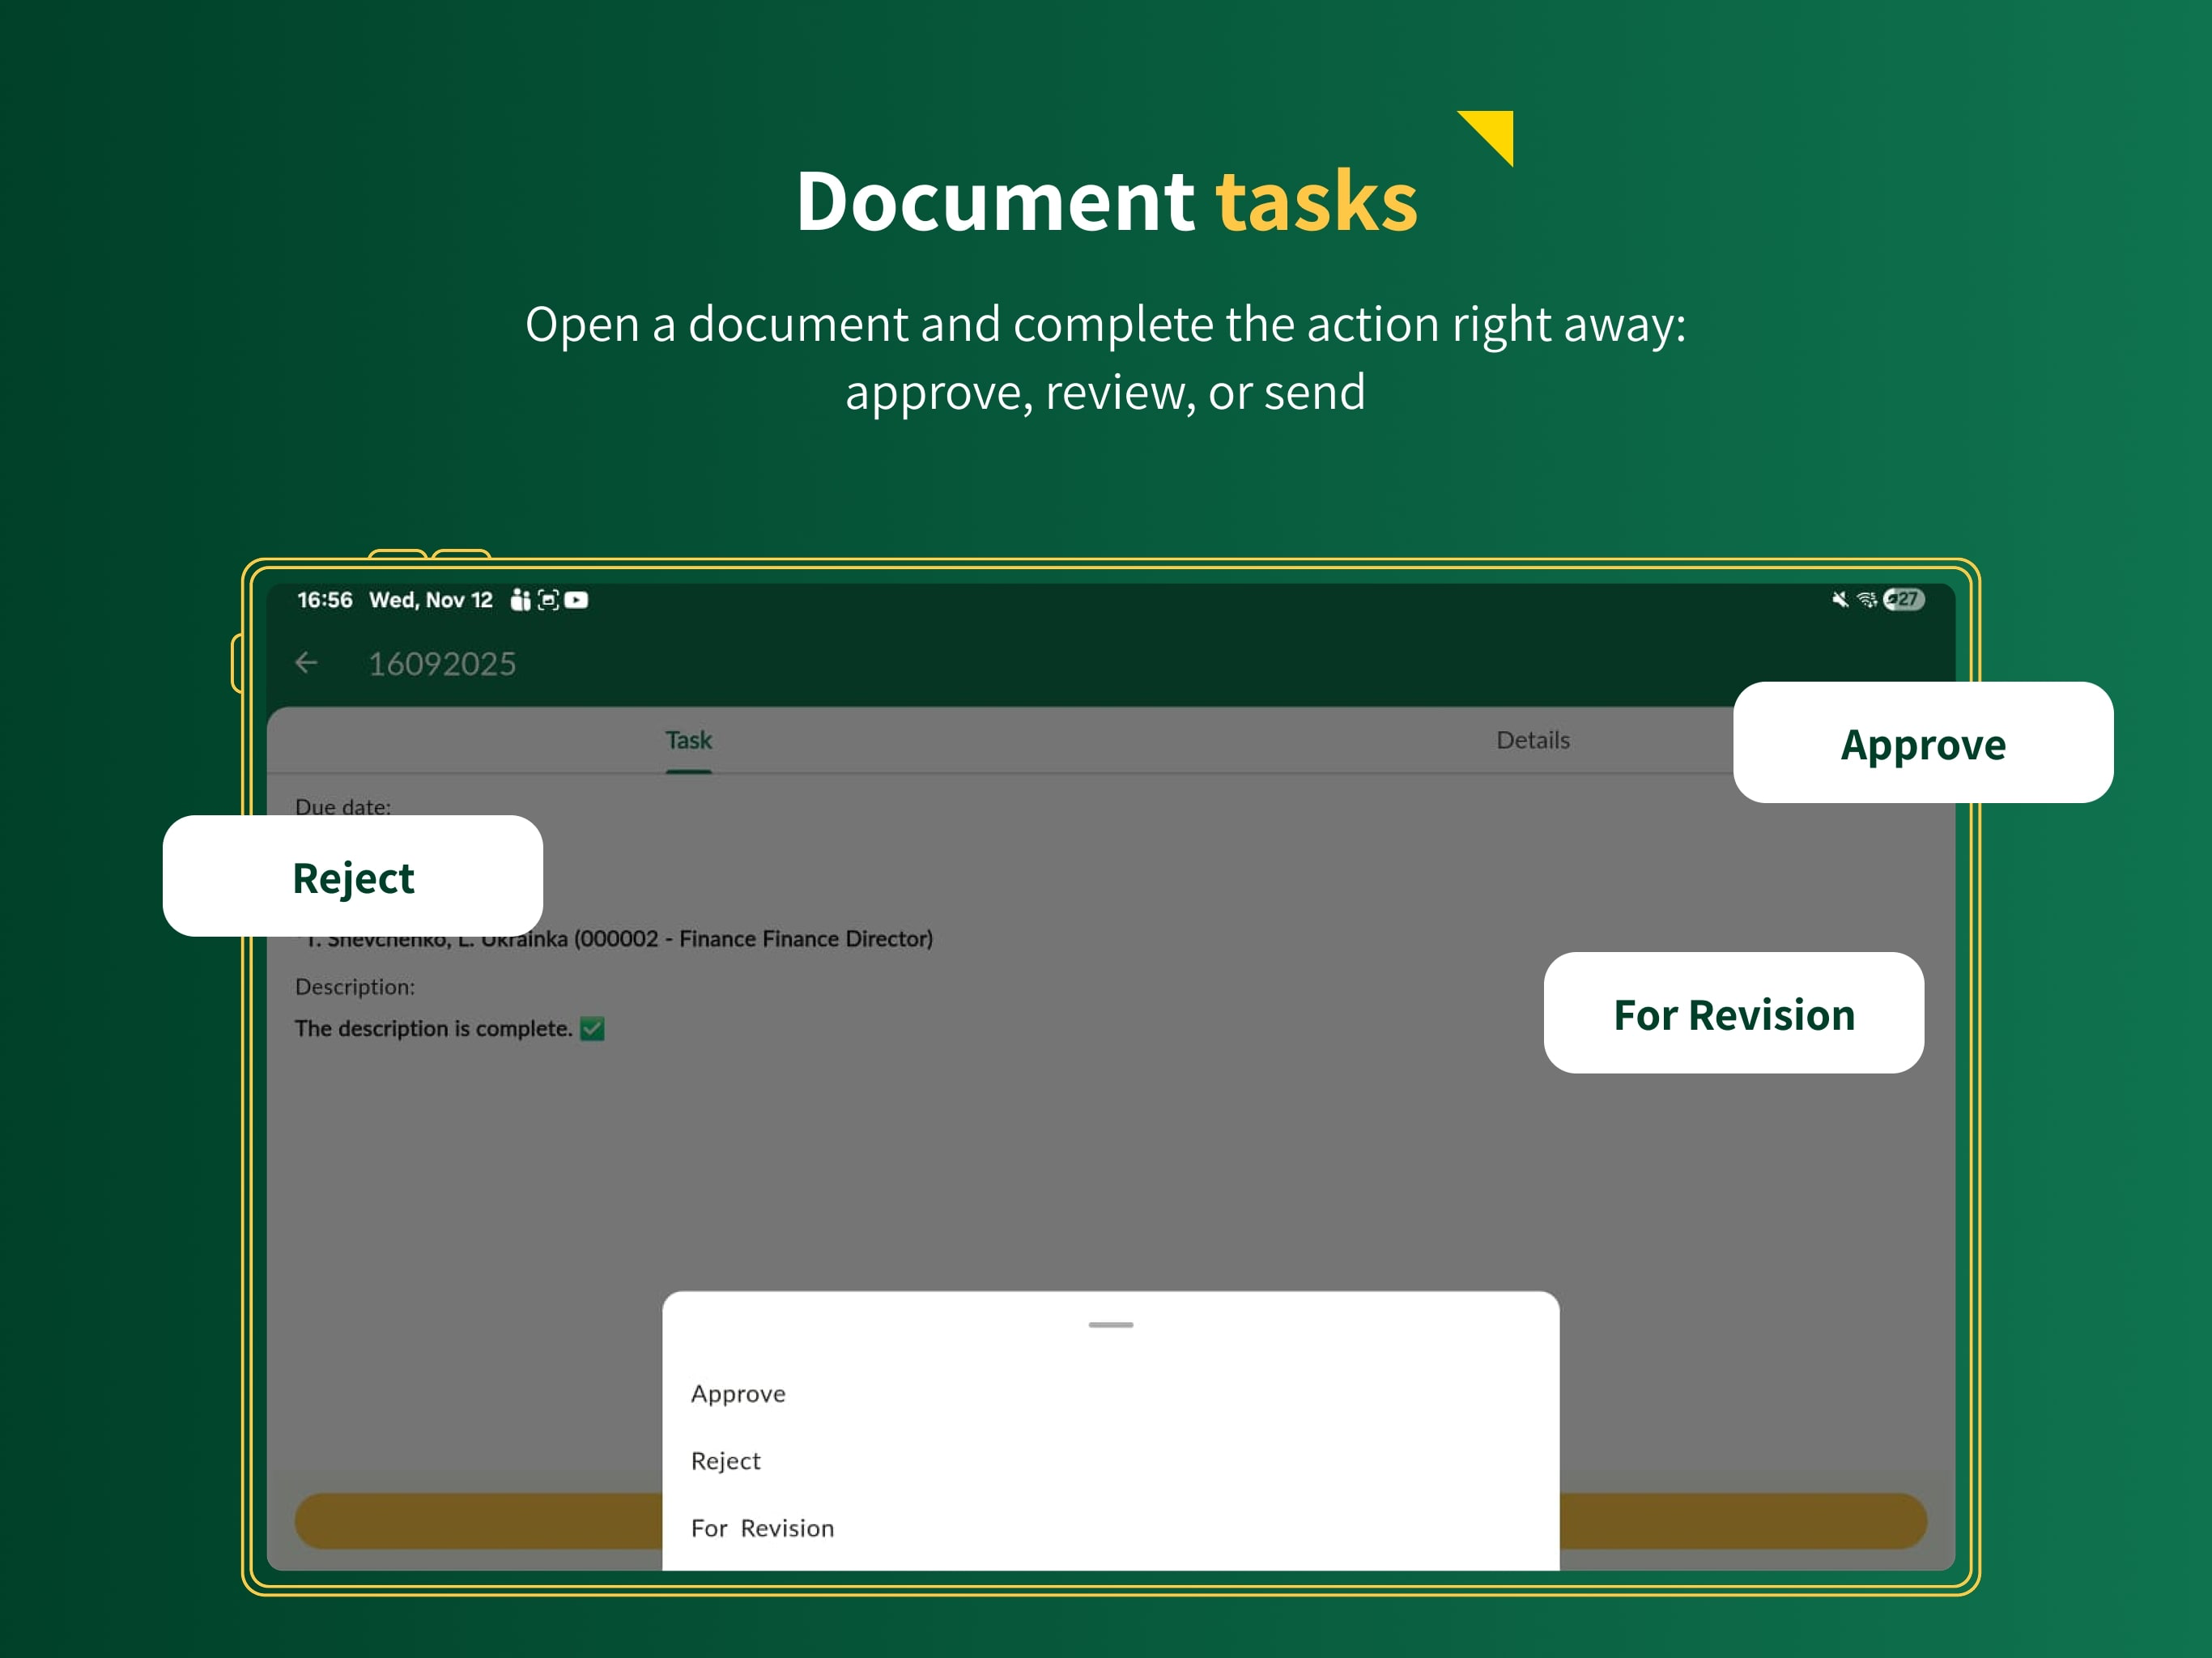The image size is (2212, 1658).
Task: Click the date Wed, Nov 12
Action: click(431, 600)
